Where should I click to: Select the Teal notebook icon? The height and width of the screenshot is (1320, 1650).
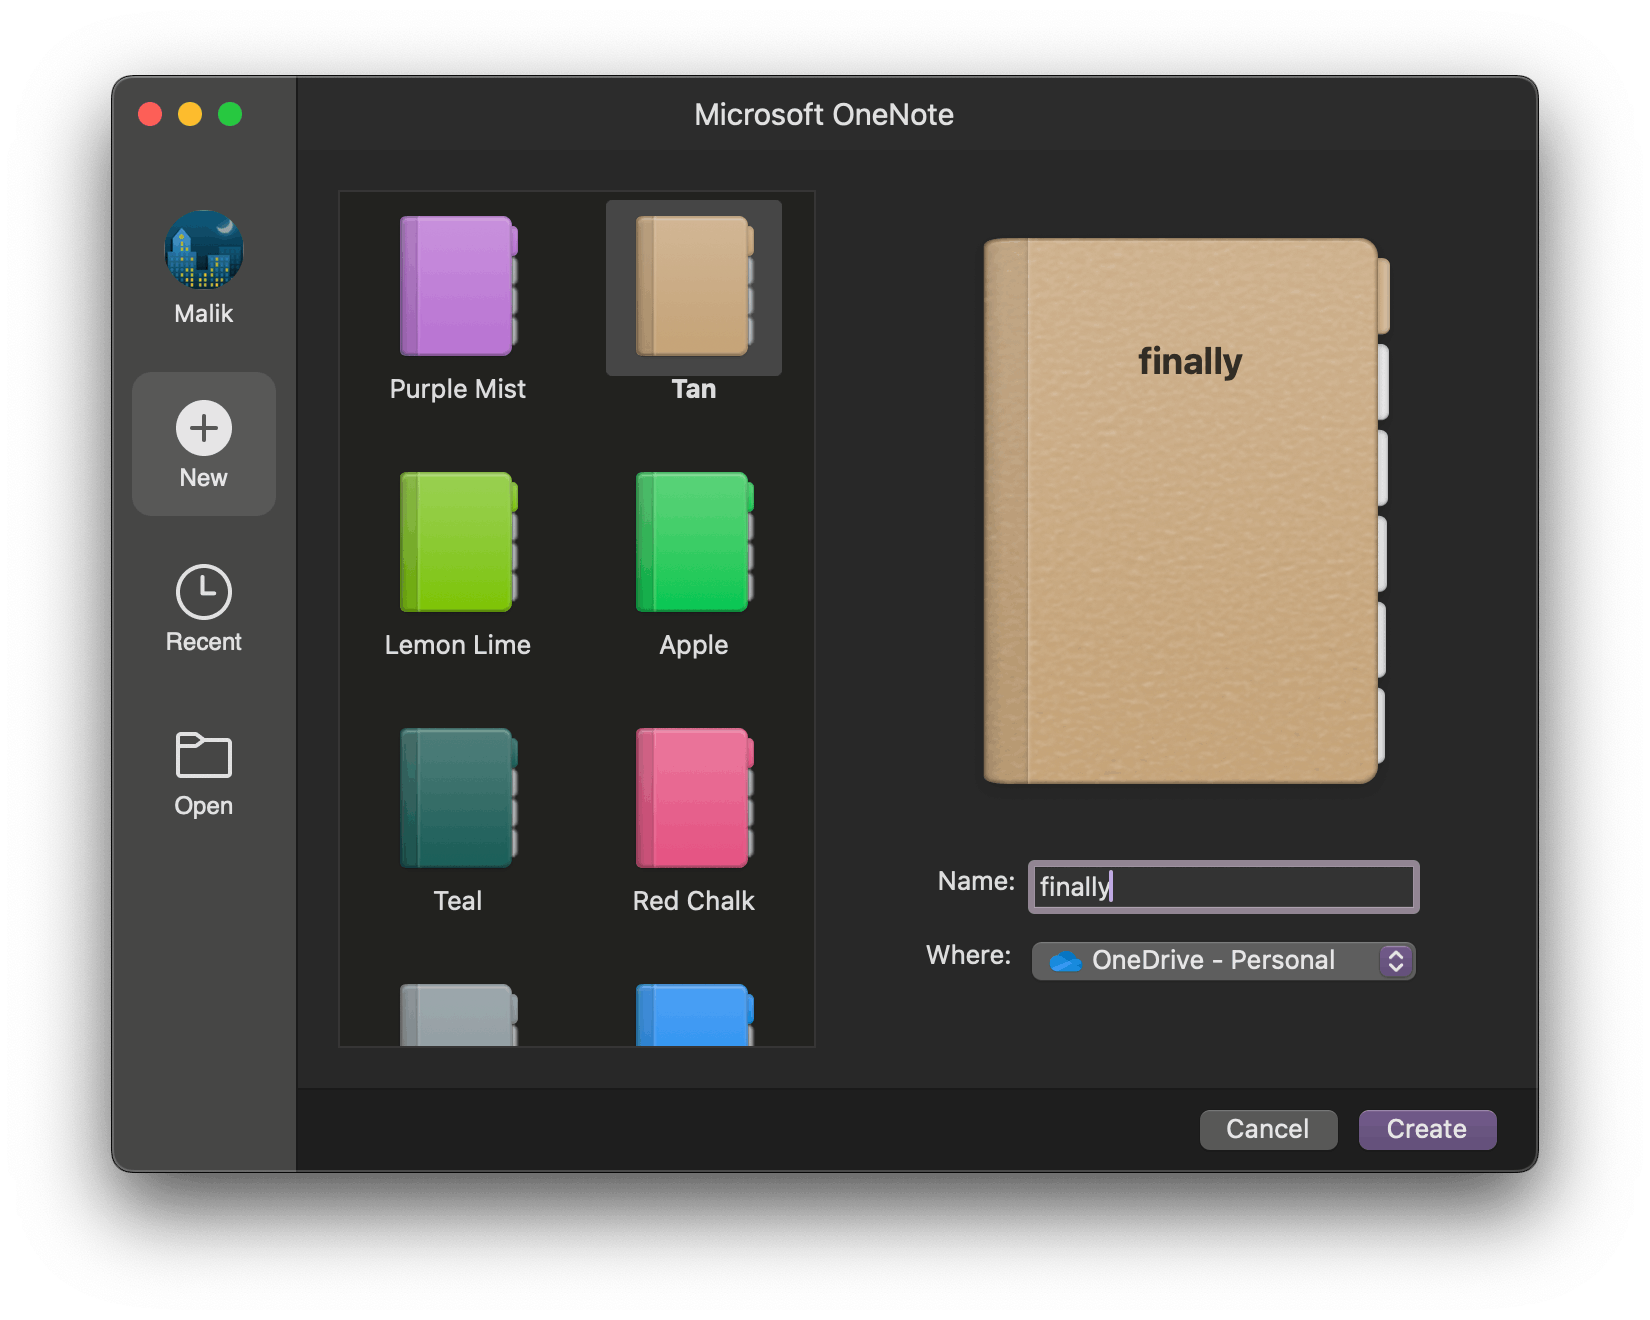pos(459,798)
